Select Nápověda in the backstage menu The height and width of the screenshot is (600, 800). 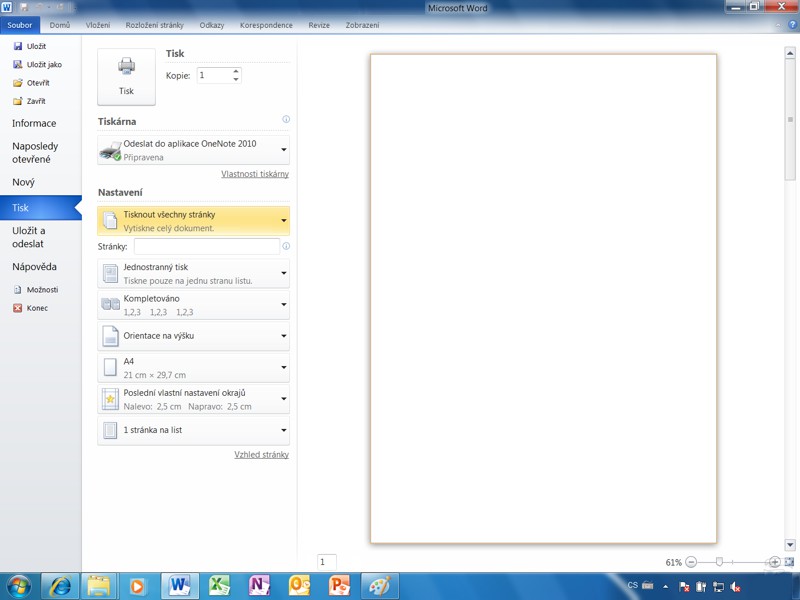[34, 267]
